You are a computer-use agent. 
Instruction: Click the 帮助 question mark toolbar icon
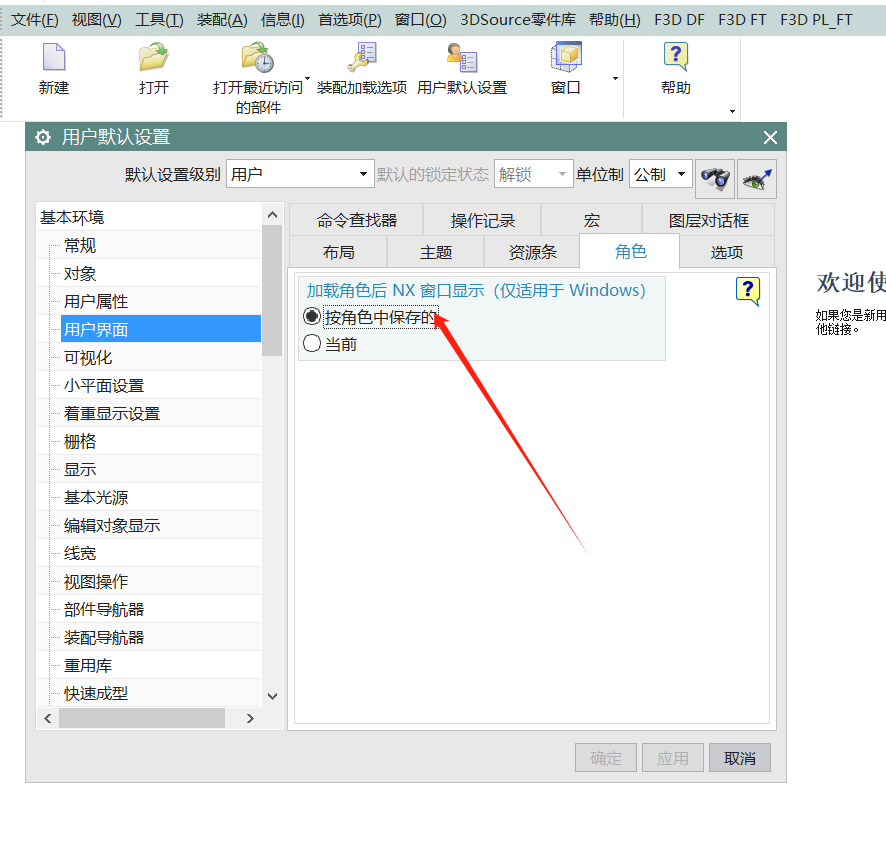pyautogui.click(x=676, y=57)
